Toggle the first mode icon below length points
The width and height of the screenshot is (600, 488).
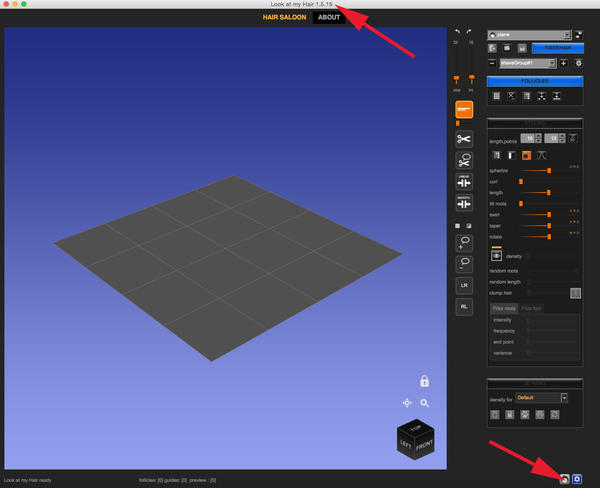pos(496,155)
